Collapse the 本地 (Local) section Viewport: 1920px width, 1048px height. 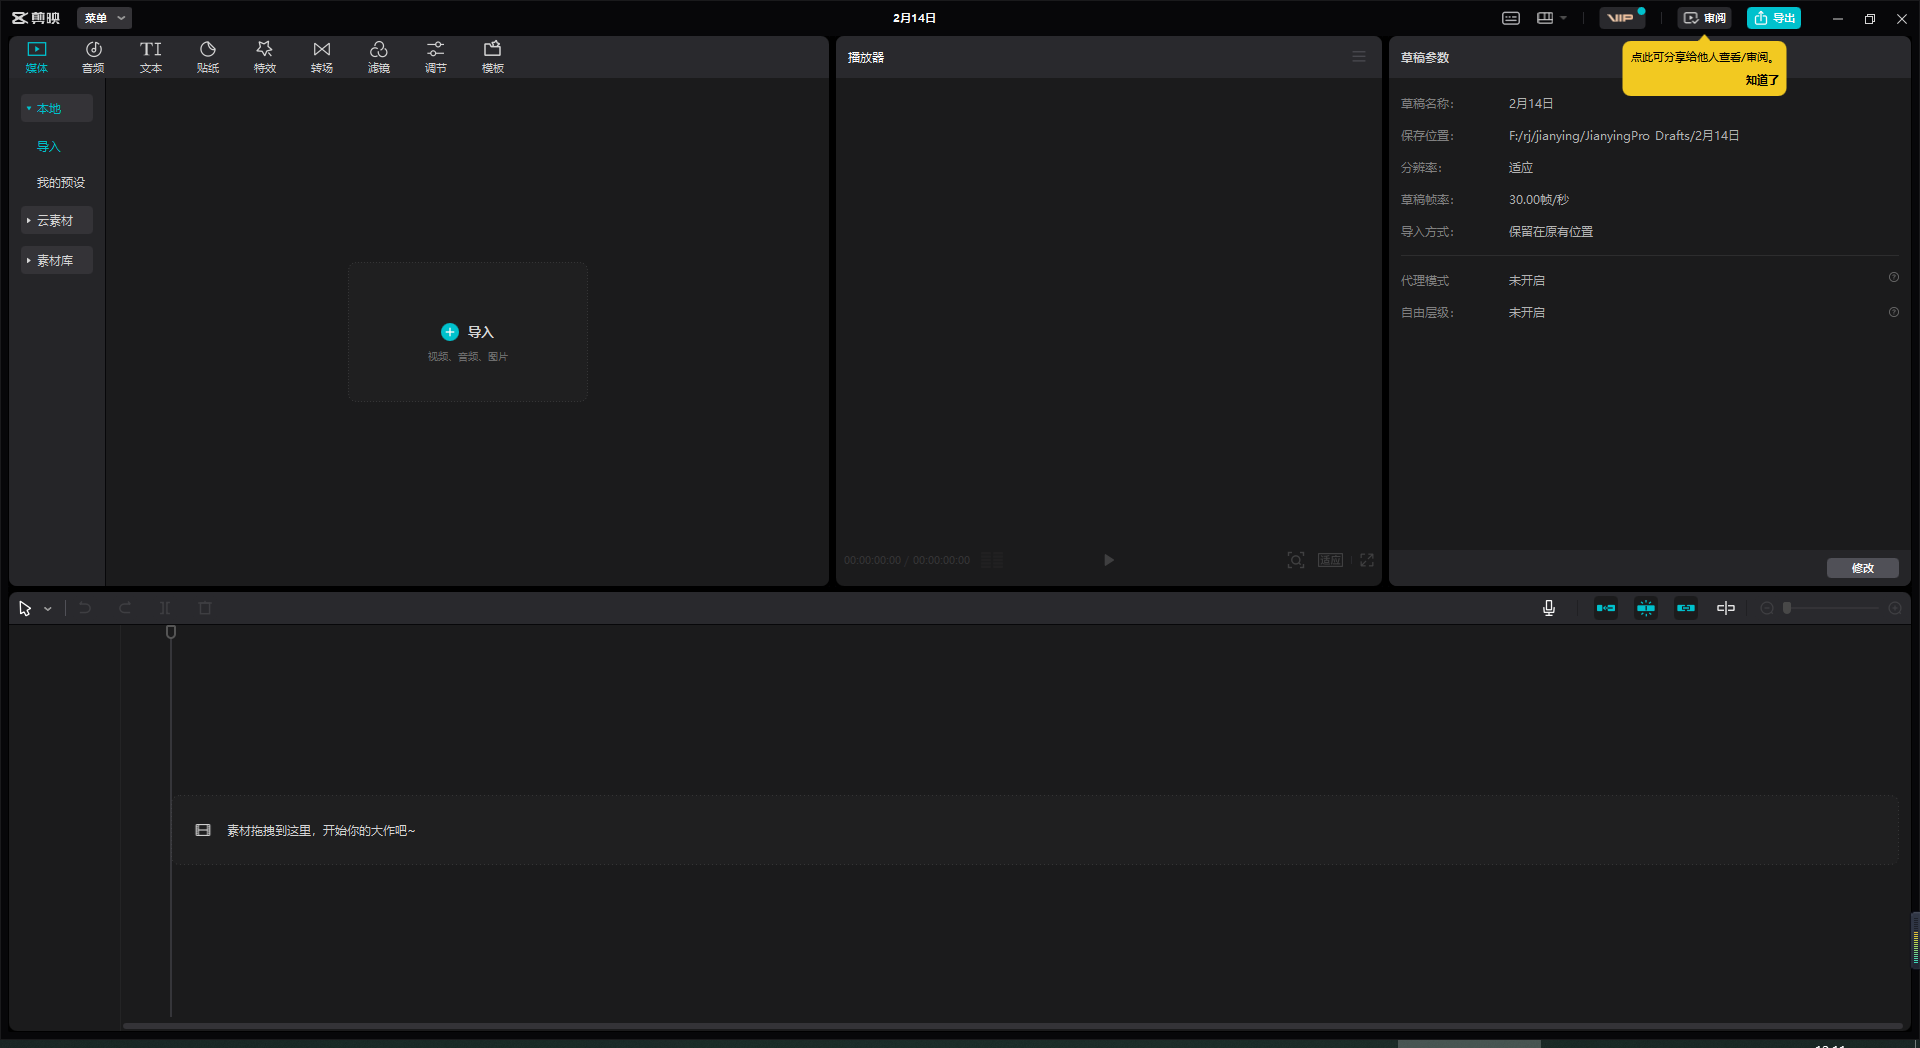pyautogui.click(x=57, y=108)
